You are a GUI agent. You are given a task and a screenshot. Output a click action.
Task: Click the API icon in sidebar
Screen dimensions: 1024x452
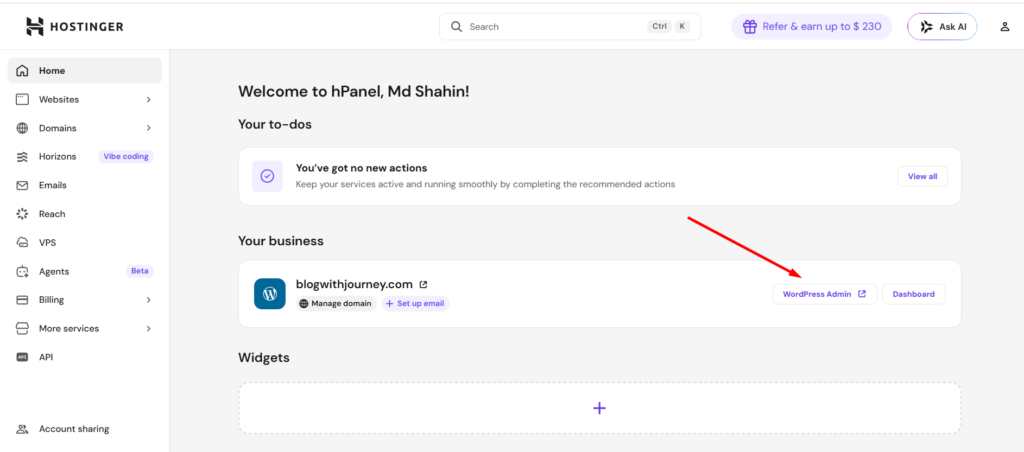click(x=22, y=357)
